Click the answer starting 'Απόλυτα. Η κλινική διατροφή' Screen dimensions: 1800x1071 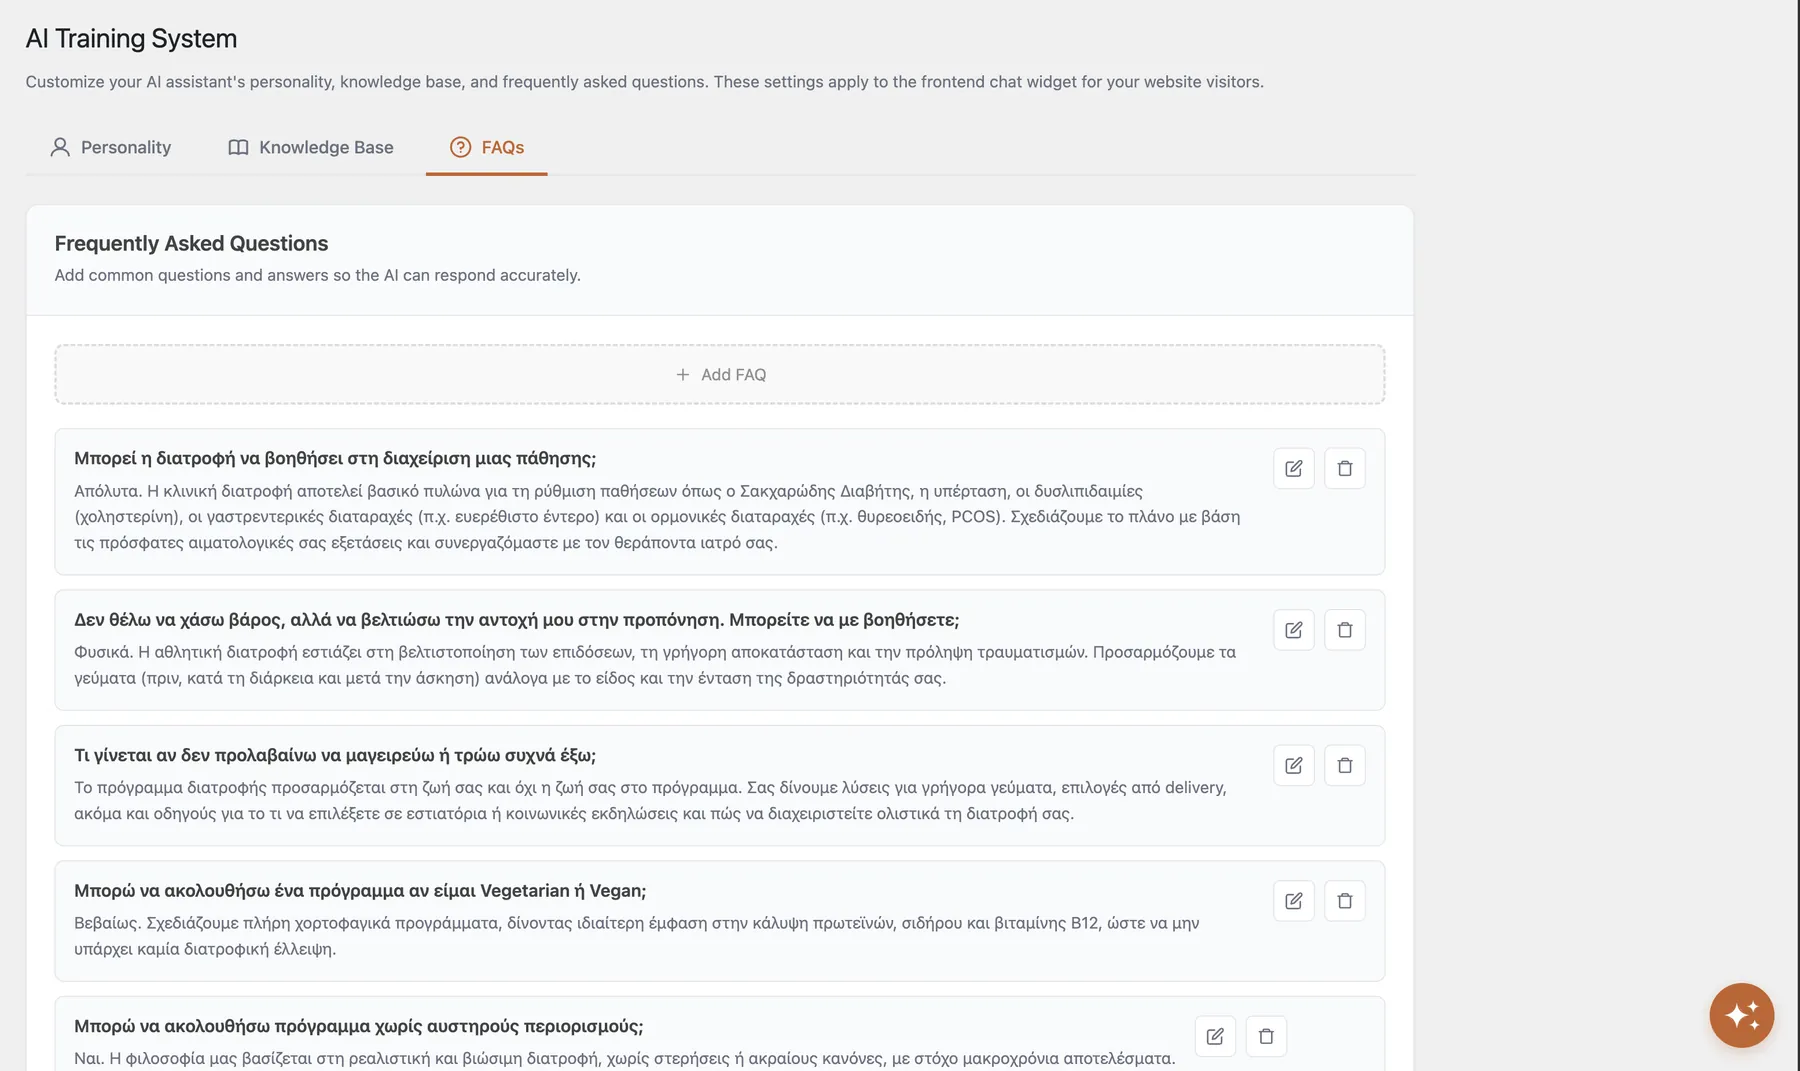(657, 517)
